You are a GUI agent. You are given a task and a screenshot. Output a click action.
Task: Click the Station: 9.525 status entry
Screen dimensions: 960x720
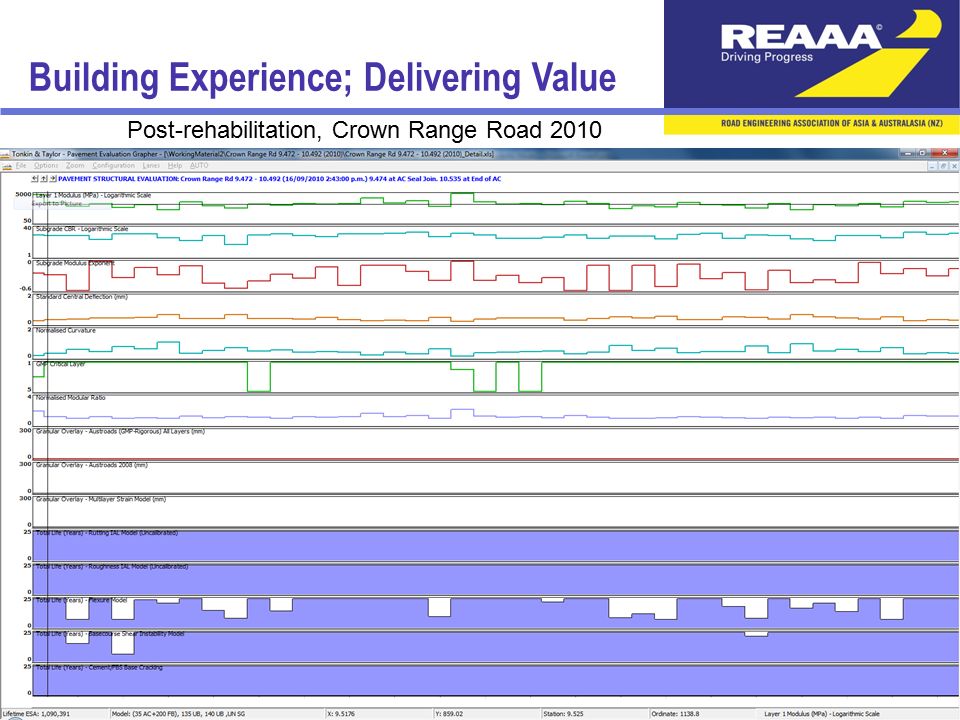tap(563, 714)
